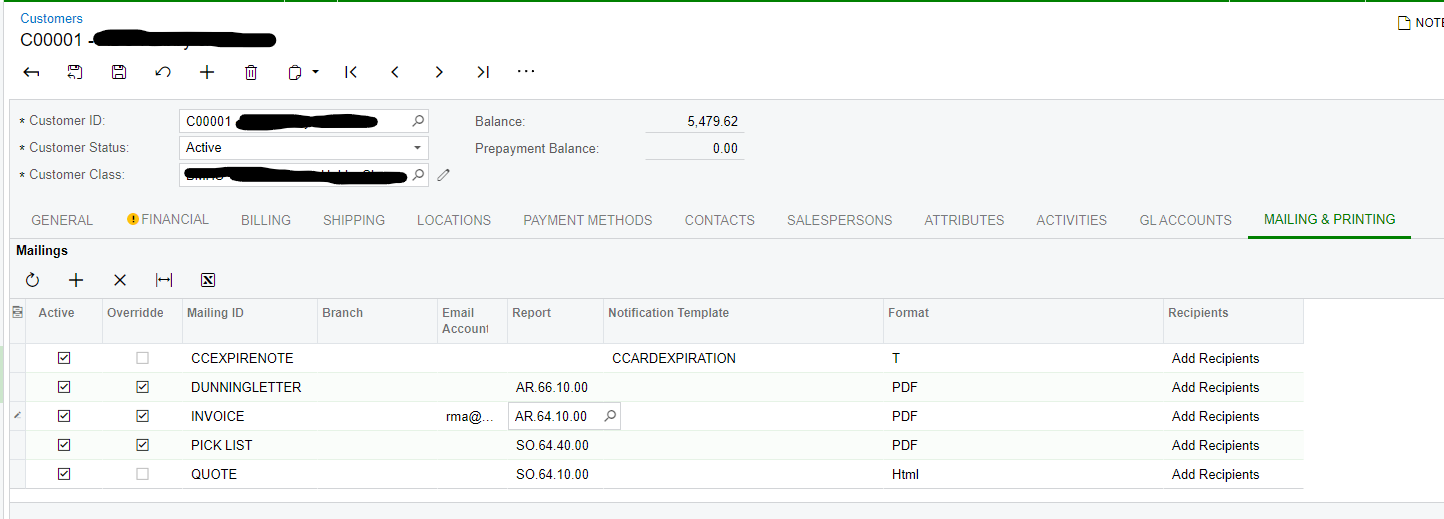This screenshot has height=519, width=1444.
Task: Click the Customers breadcrumb link
Action: pyautogui.click(x=52, y=18)
